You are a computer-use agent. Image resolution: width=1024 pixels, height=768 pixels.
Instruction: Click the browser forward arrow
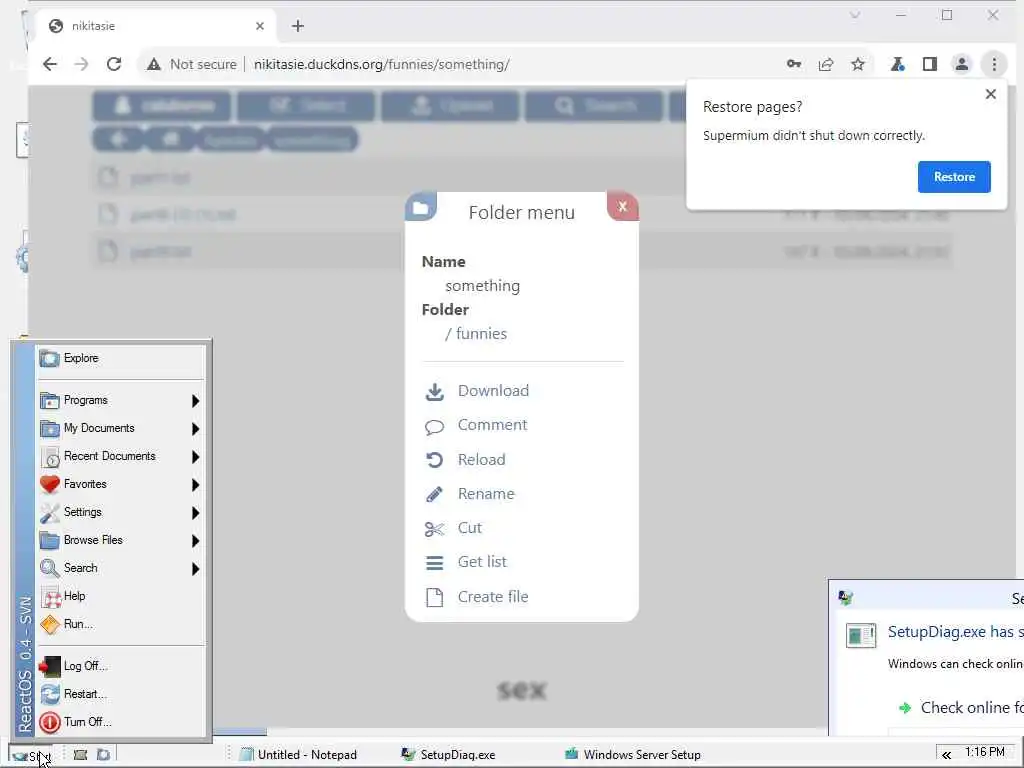click(x=81, y=64)
